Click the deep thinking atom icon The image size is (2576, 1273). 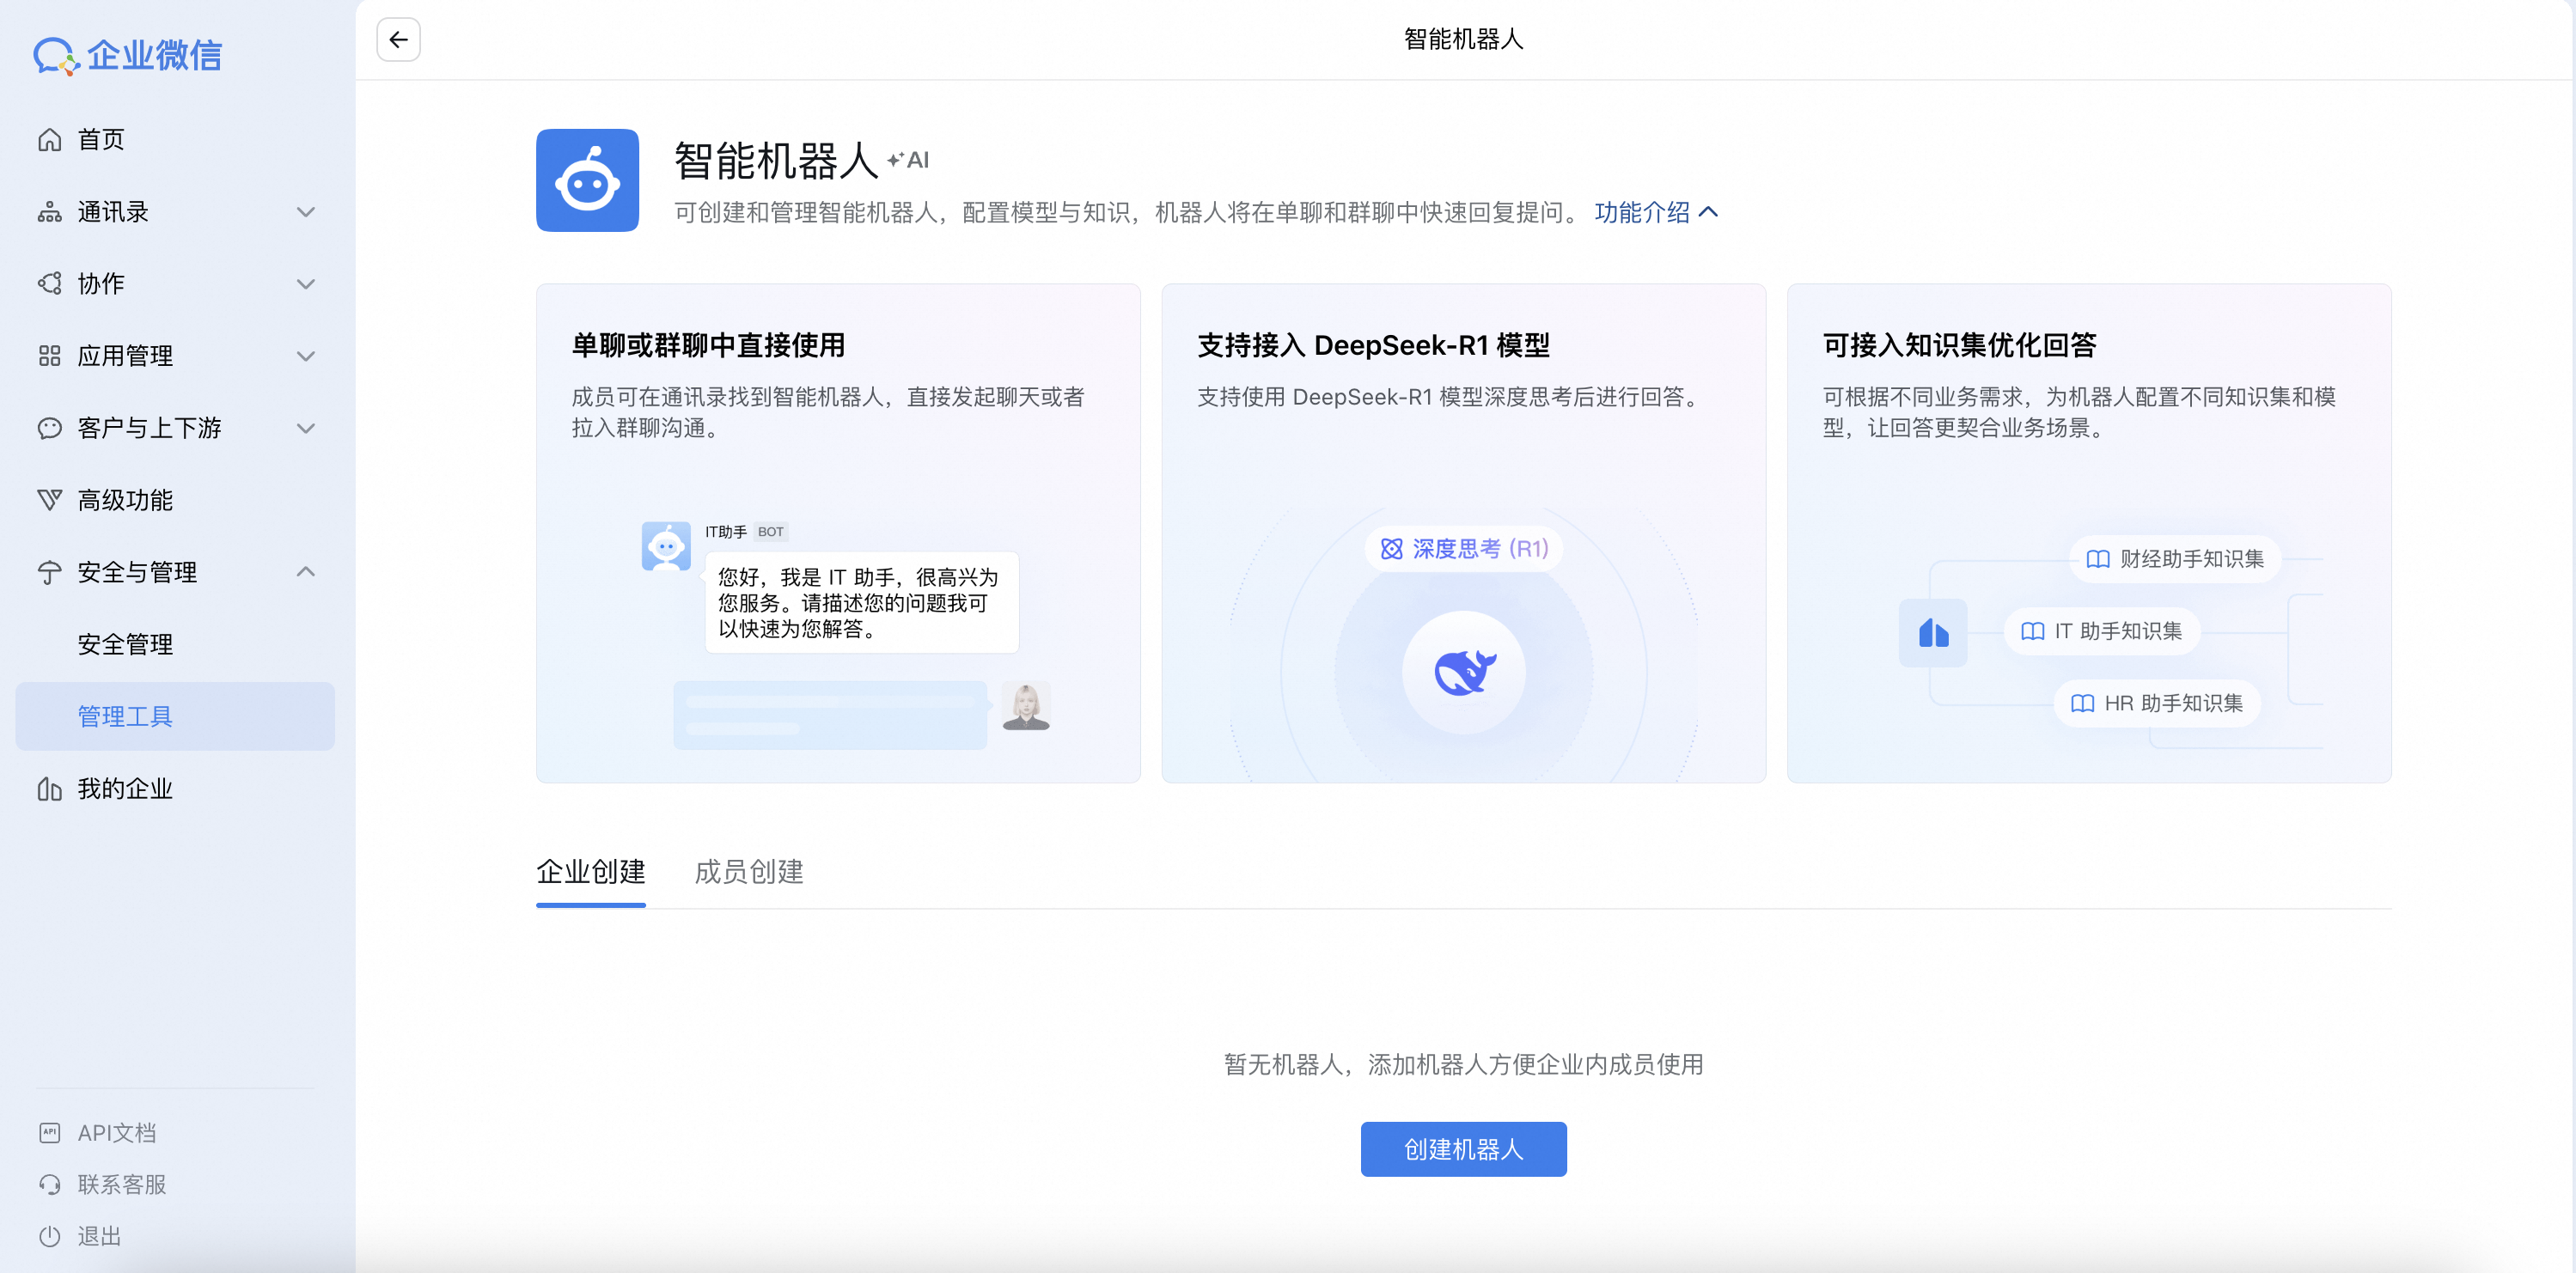tap(1391, 549)
